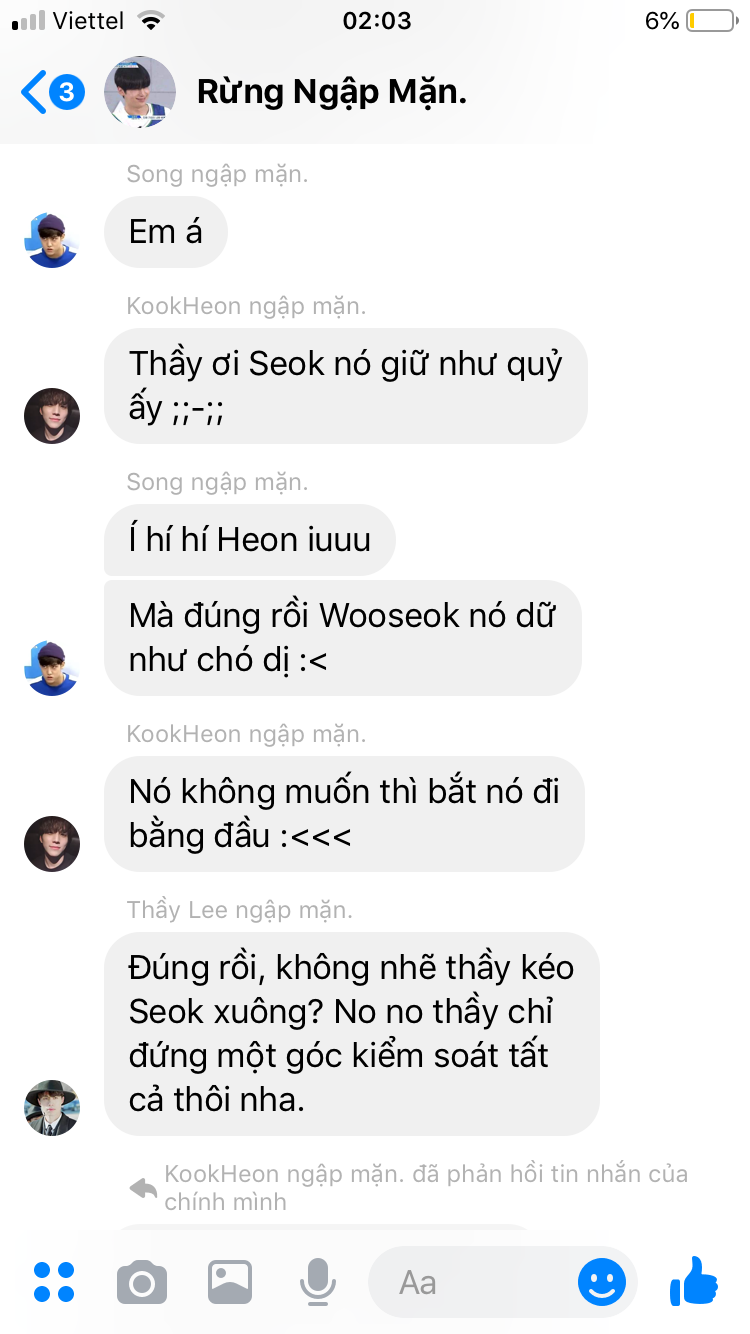The image size is (750, 1334).
Task: Tap the group chat avatar in header
Action: [140, 92]
